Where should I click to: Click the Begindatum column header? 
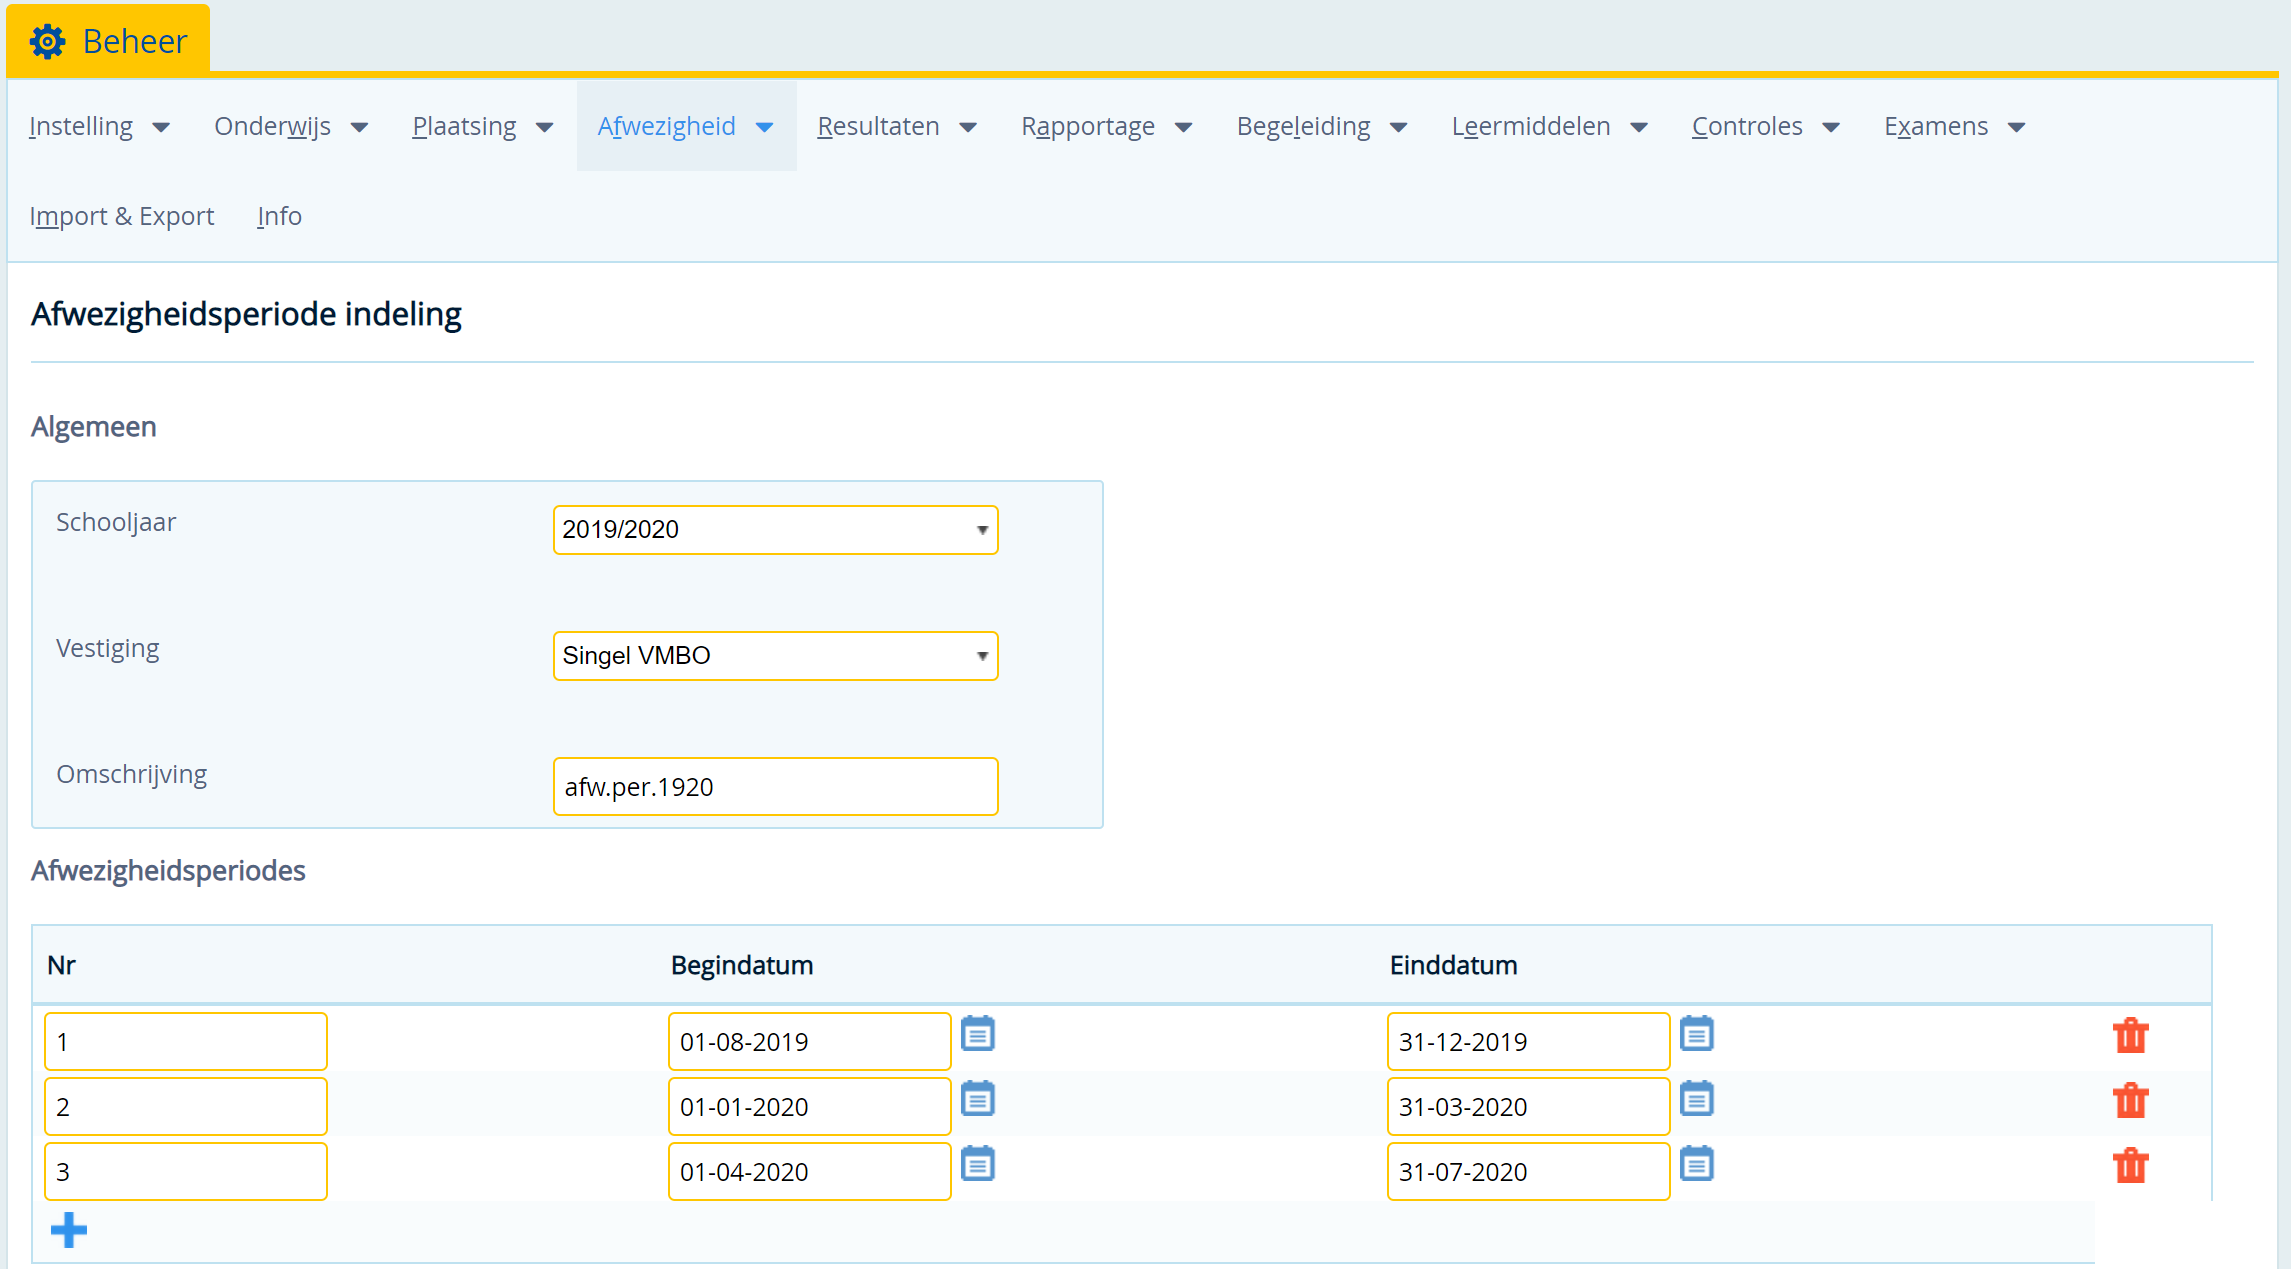tap(742, 965)
